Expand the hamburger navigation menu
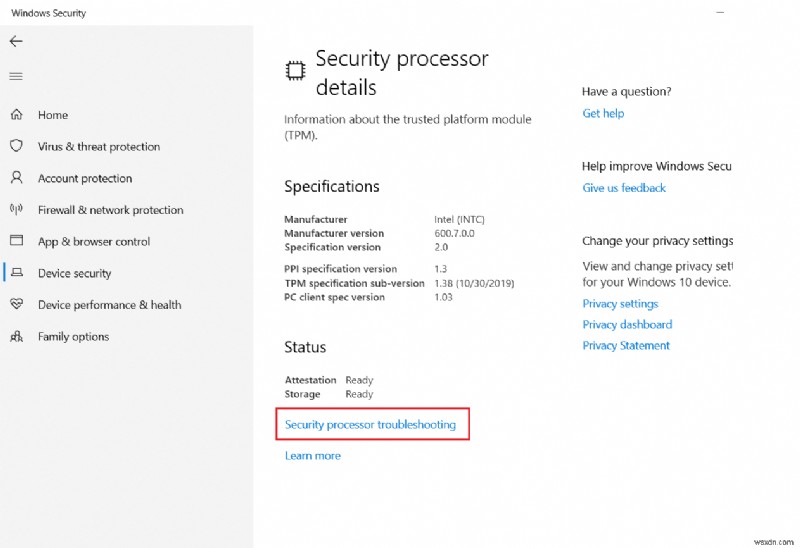The image size is (800, 548). 16,76
